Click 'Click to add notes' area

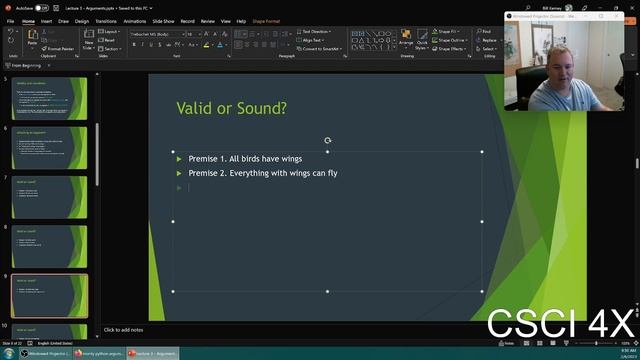[x=123, y=330]
